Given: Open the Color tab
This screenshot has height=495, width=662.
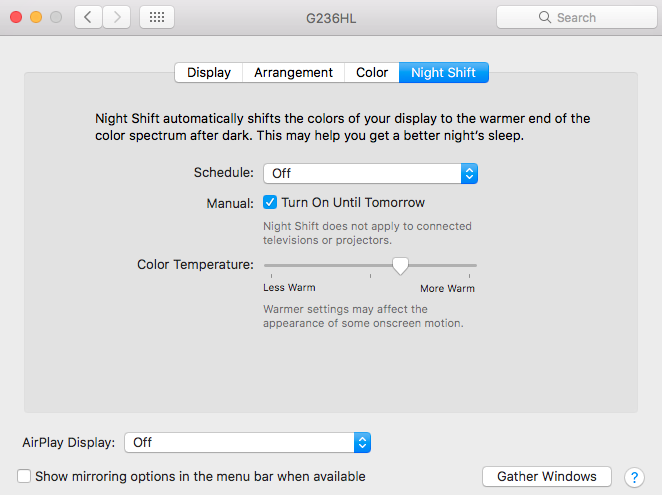Looking at the screenshot, I should pyautogui.click(x=372, y=72).
